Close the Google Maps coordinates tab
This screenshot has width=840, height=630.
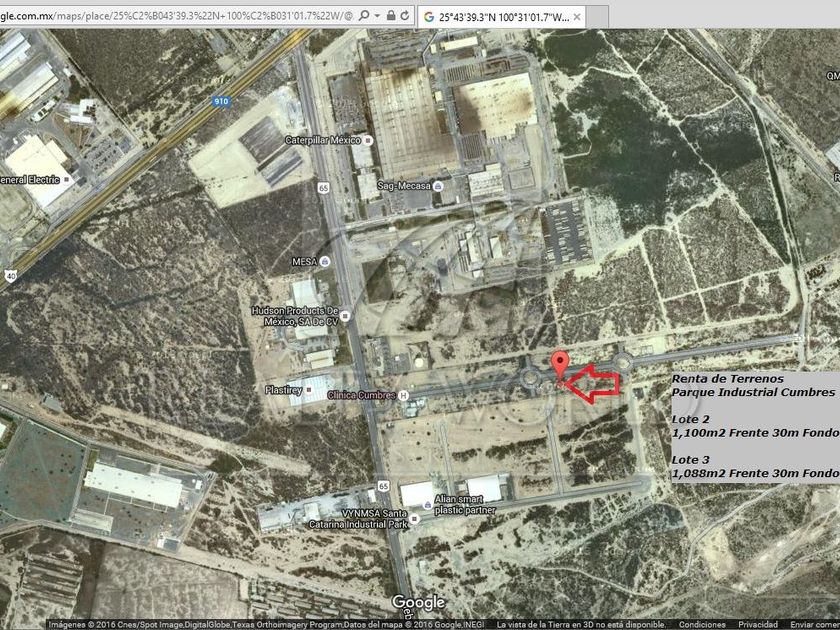(577, 17)
